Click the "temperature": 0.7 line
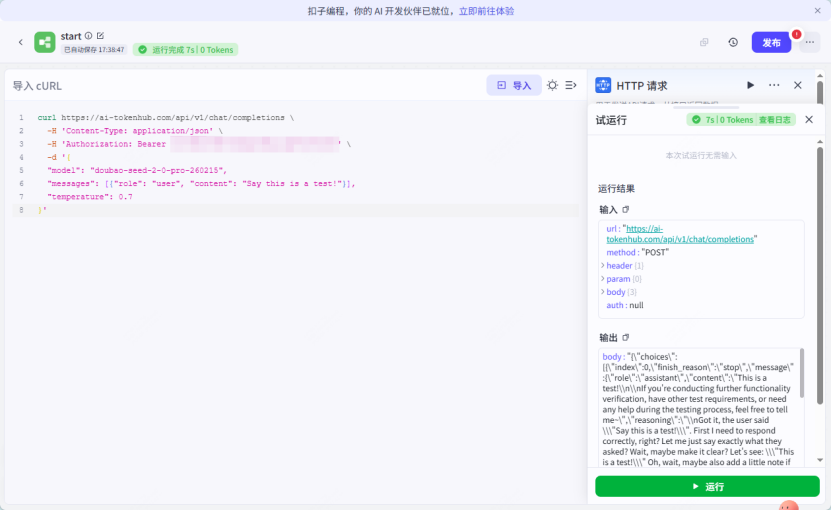 90,197
